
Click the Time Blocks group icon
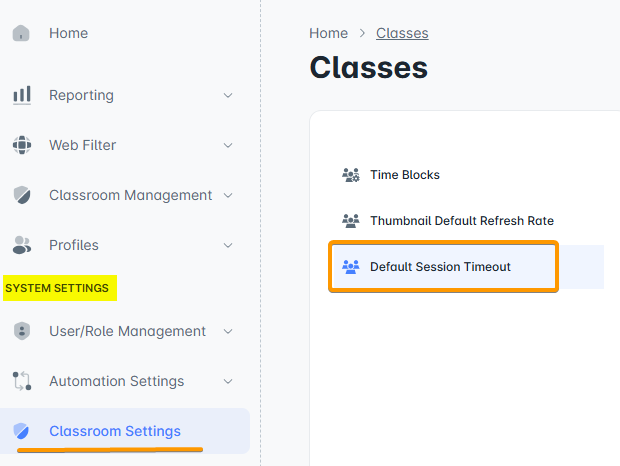[x=350, y=175]
